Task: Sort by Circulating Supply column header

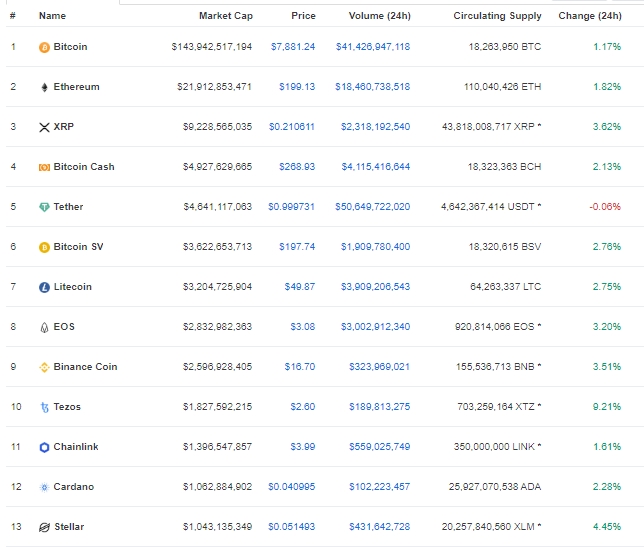Action: click(497, 16)
